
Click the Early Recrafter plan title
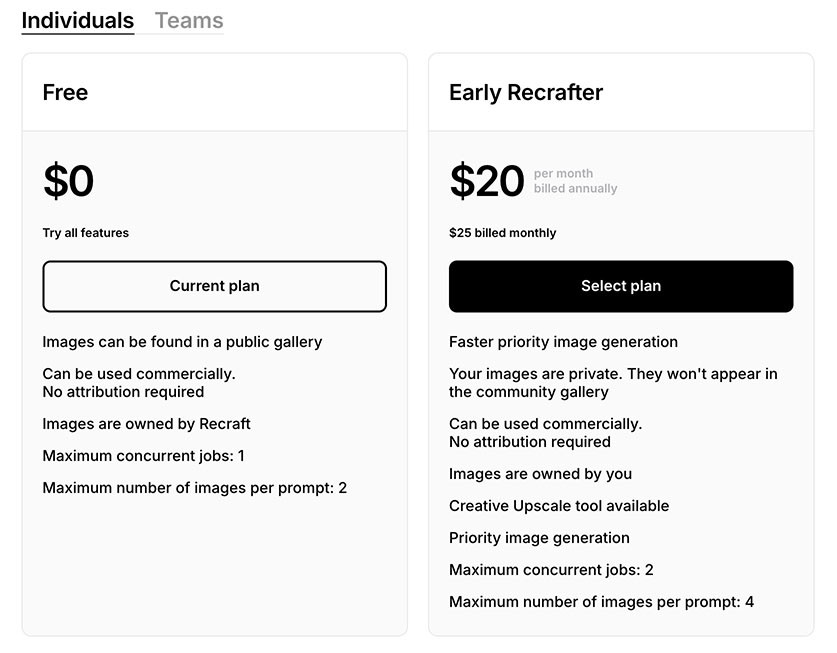click(526, 93)
